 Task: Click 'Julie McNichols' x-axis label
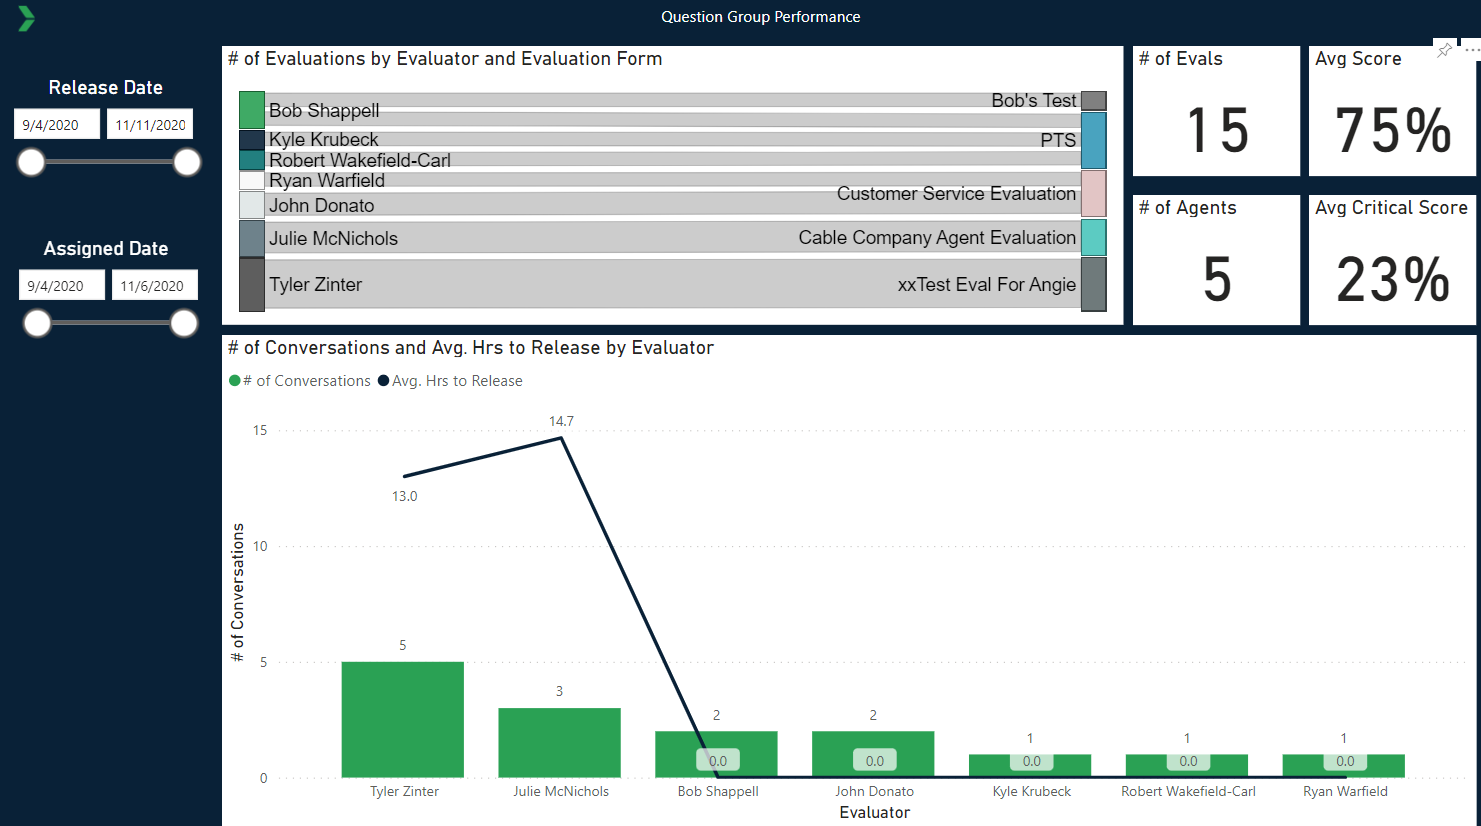click(561, 791)
